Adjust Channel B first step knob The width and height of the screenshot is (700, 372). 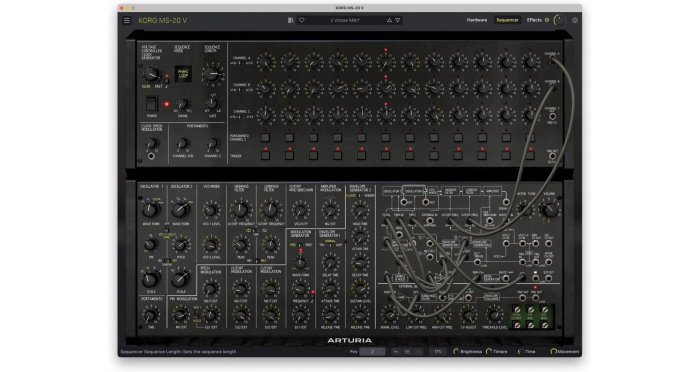266,88
